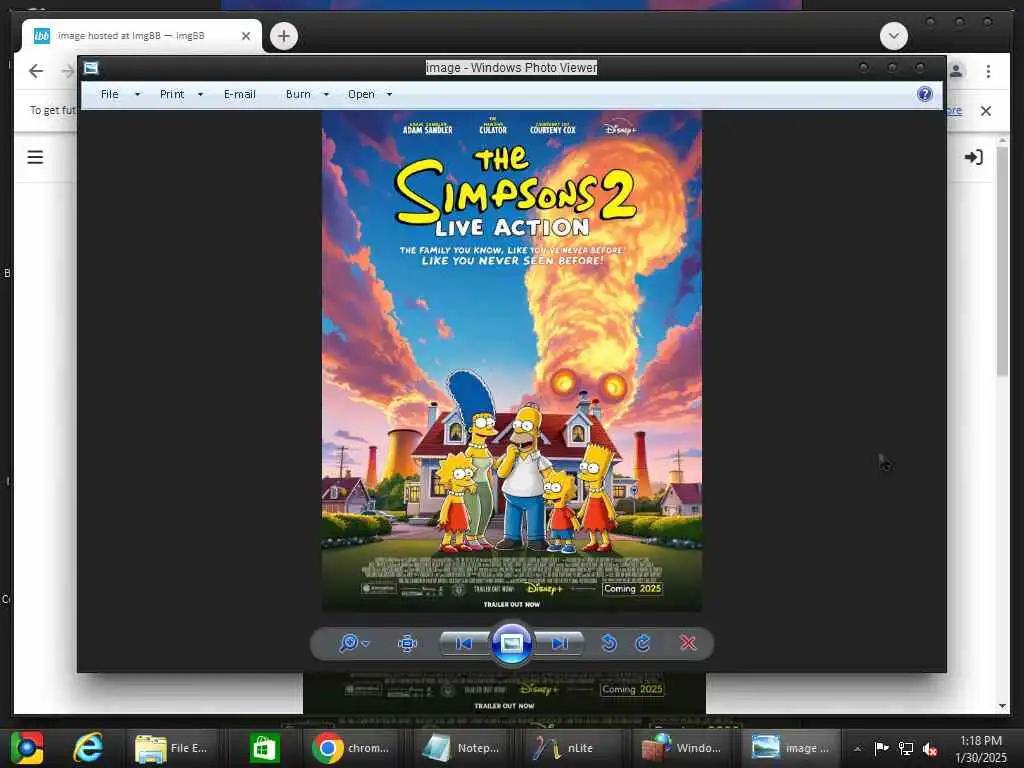Open File Explorer from the taskbar

point(171,748)
